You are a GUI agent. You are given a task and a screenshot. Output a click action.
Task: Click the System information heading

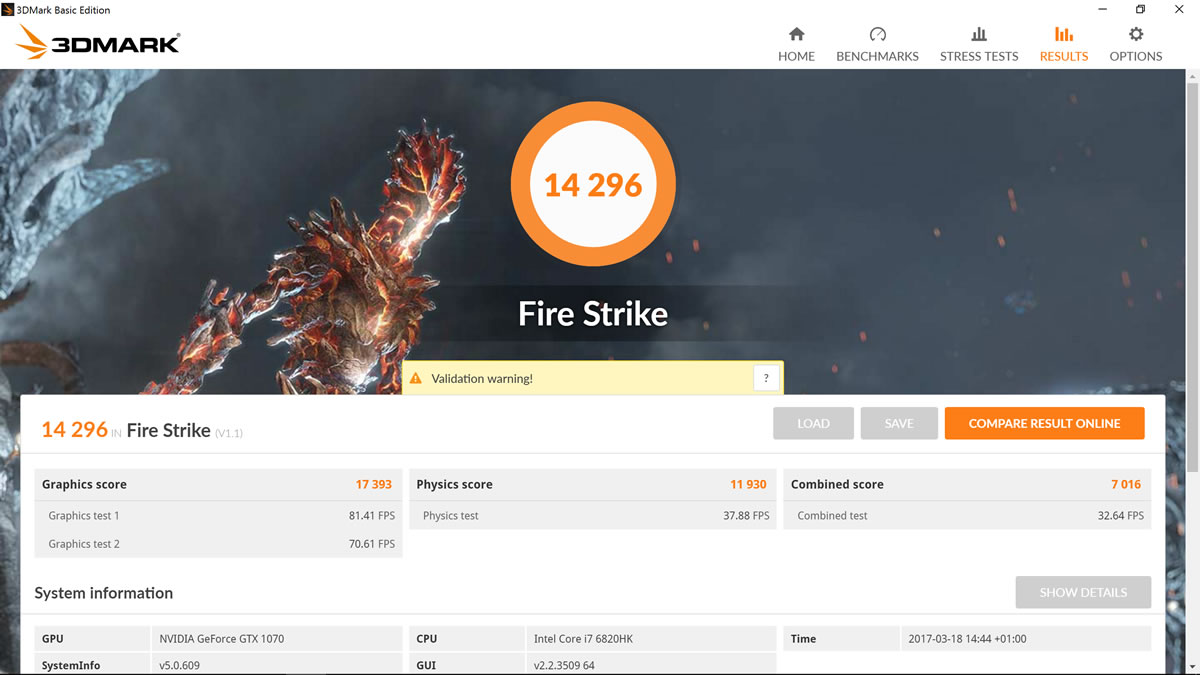point(104,593)
